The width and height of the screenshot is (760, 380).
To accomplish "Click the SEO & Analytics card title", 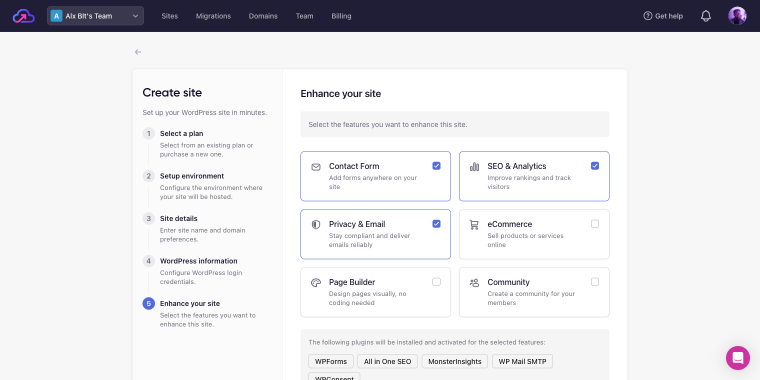I will tap(517, 166).
